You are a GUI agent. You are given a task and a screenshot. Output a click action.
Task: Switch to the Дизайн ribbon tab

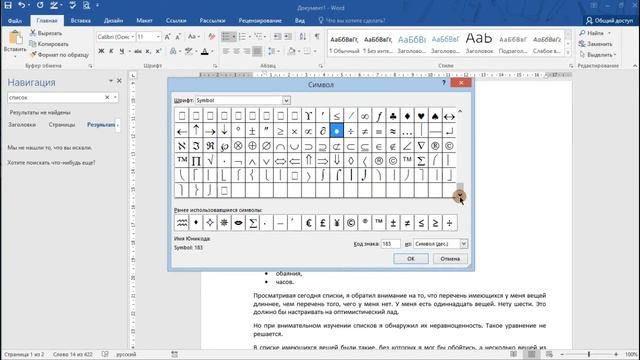coord(113,20)
